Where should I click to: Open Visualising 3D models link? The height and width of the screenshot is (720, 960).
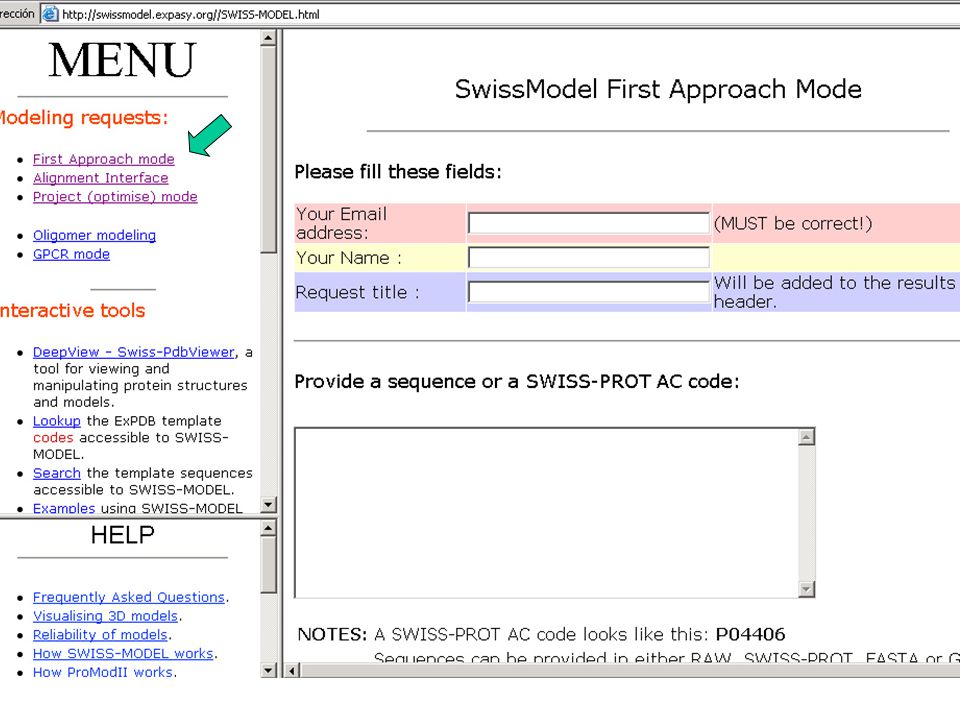click(x=105, y=616)
